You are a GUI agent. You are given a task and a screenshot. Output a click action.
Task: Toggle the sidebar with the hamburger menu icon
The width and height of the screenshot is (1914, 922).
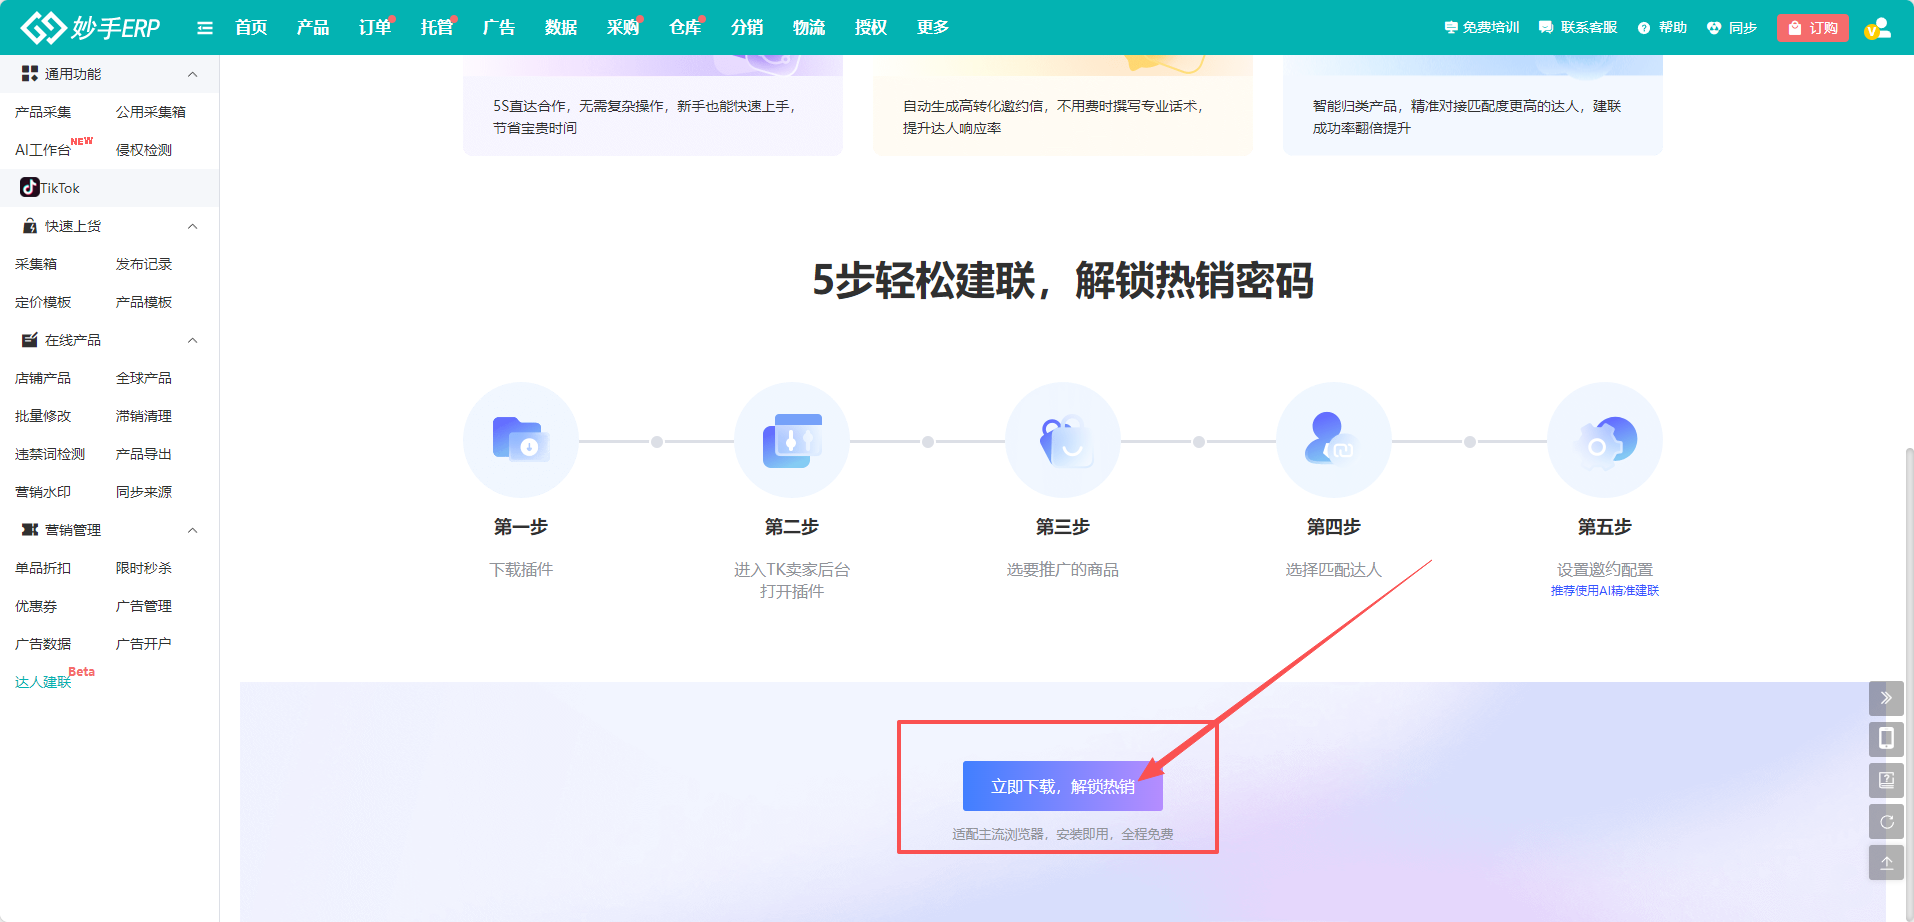pyautogui.click(x=205, y=28)
